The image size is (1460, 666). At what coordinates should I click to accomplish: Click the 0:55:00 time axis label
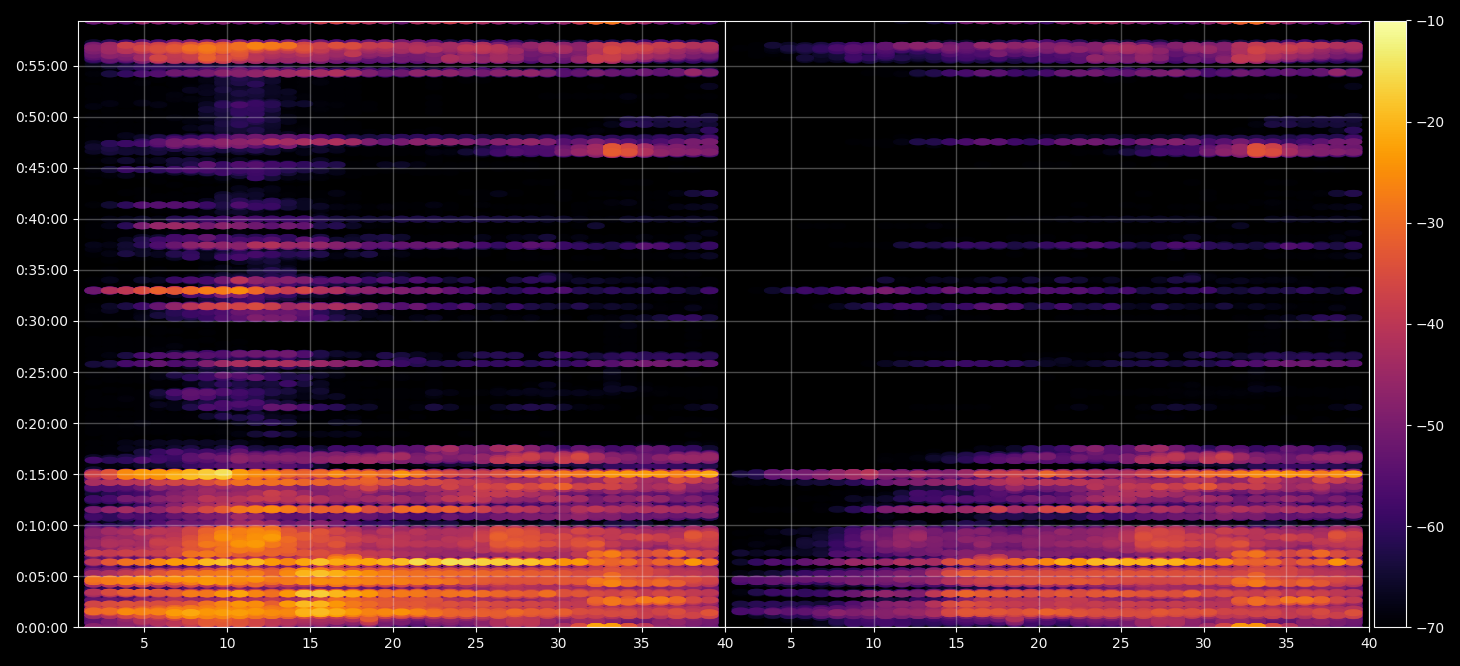point(42,66)
